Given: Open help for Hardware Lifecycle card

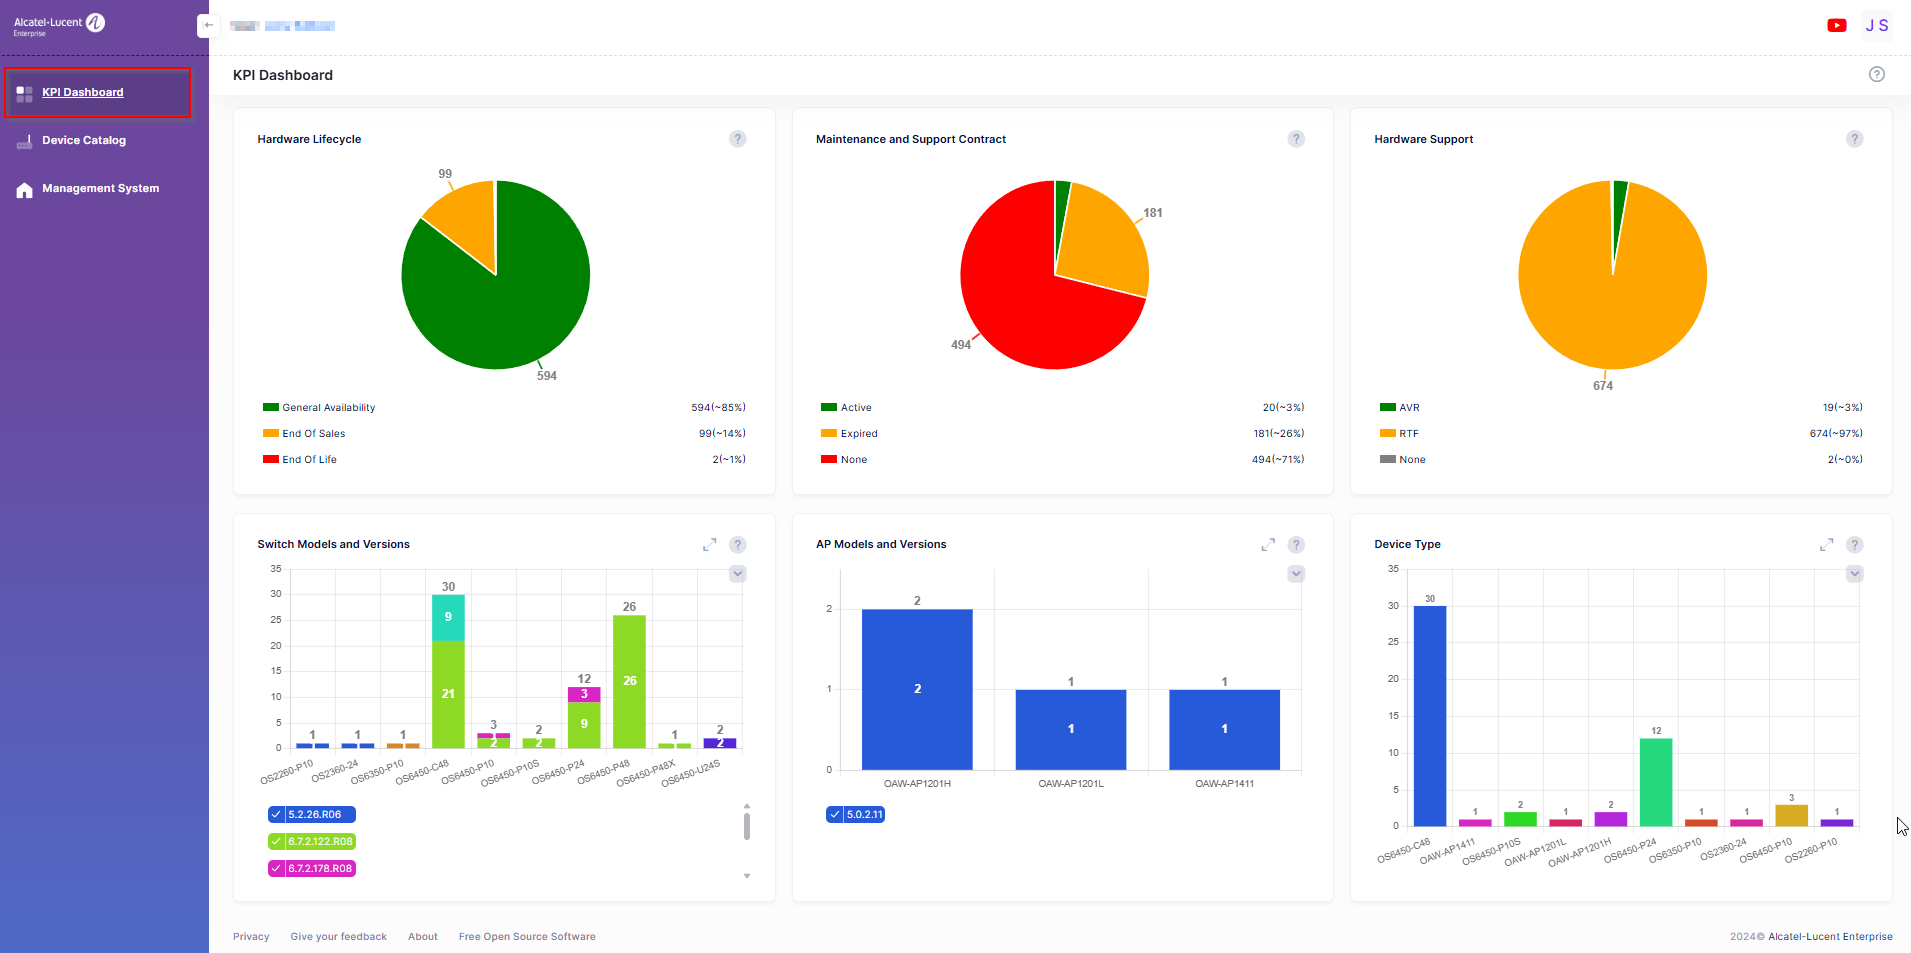Looking at the screenshot, I should coord(737,139).
